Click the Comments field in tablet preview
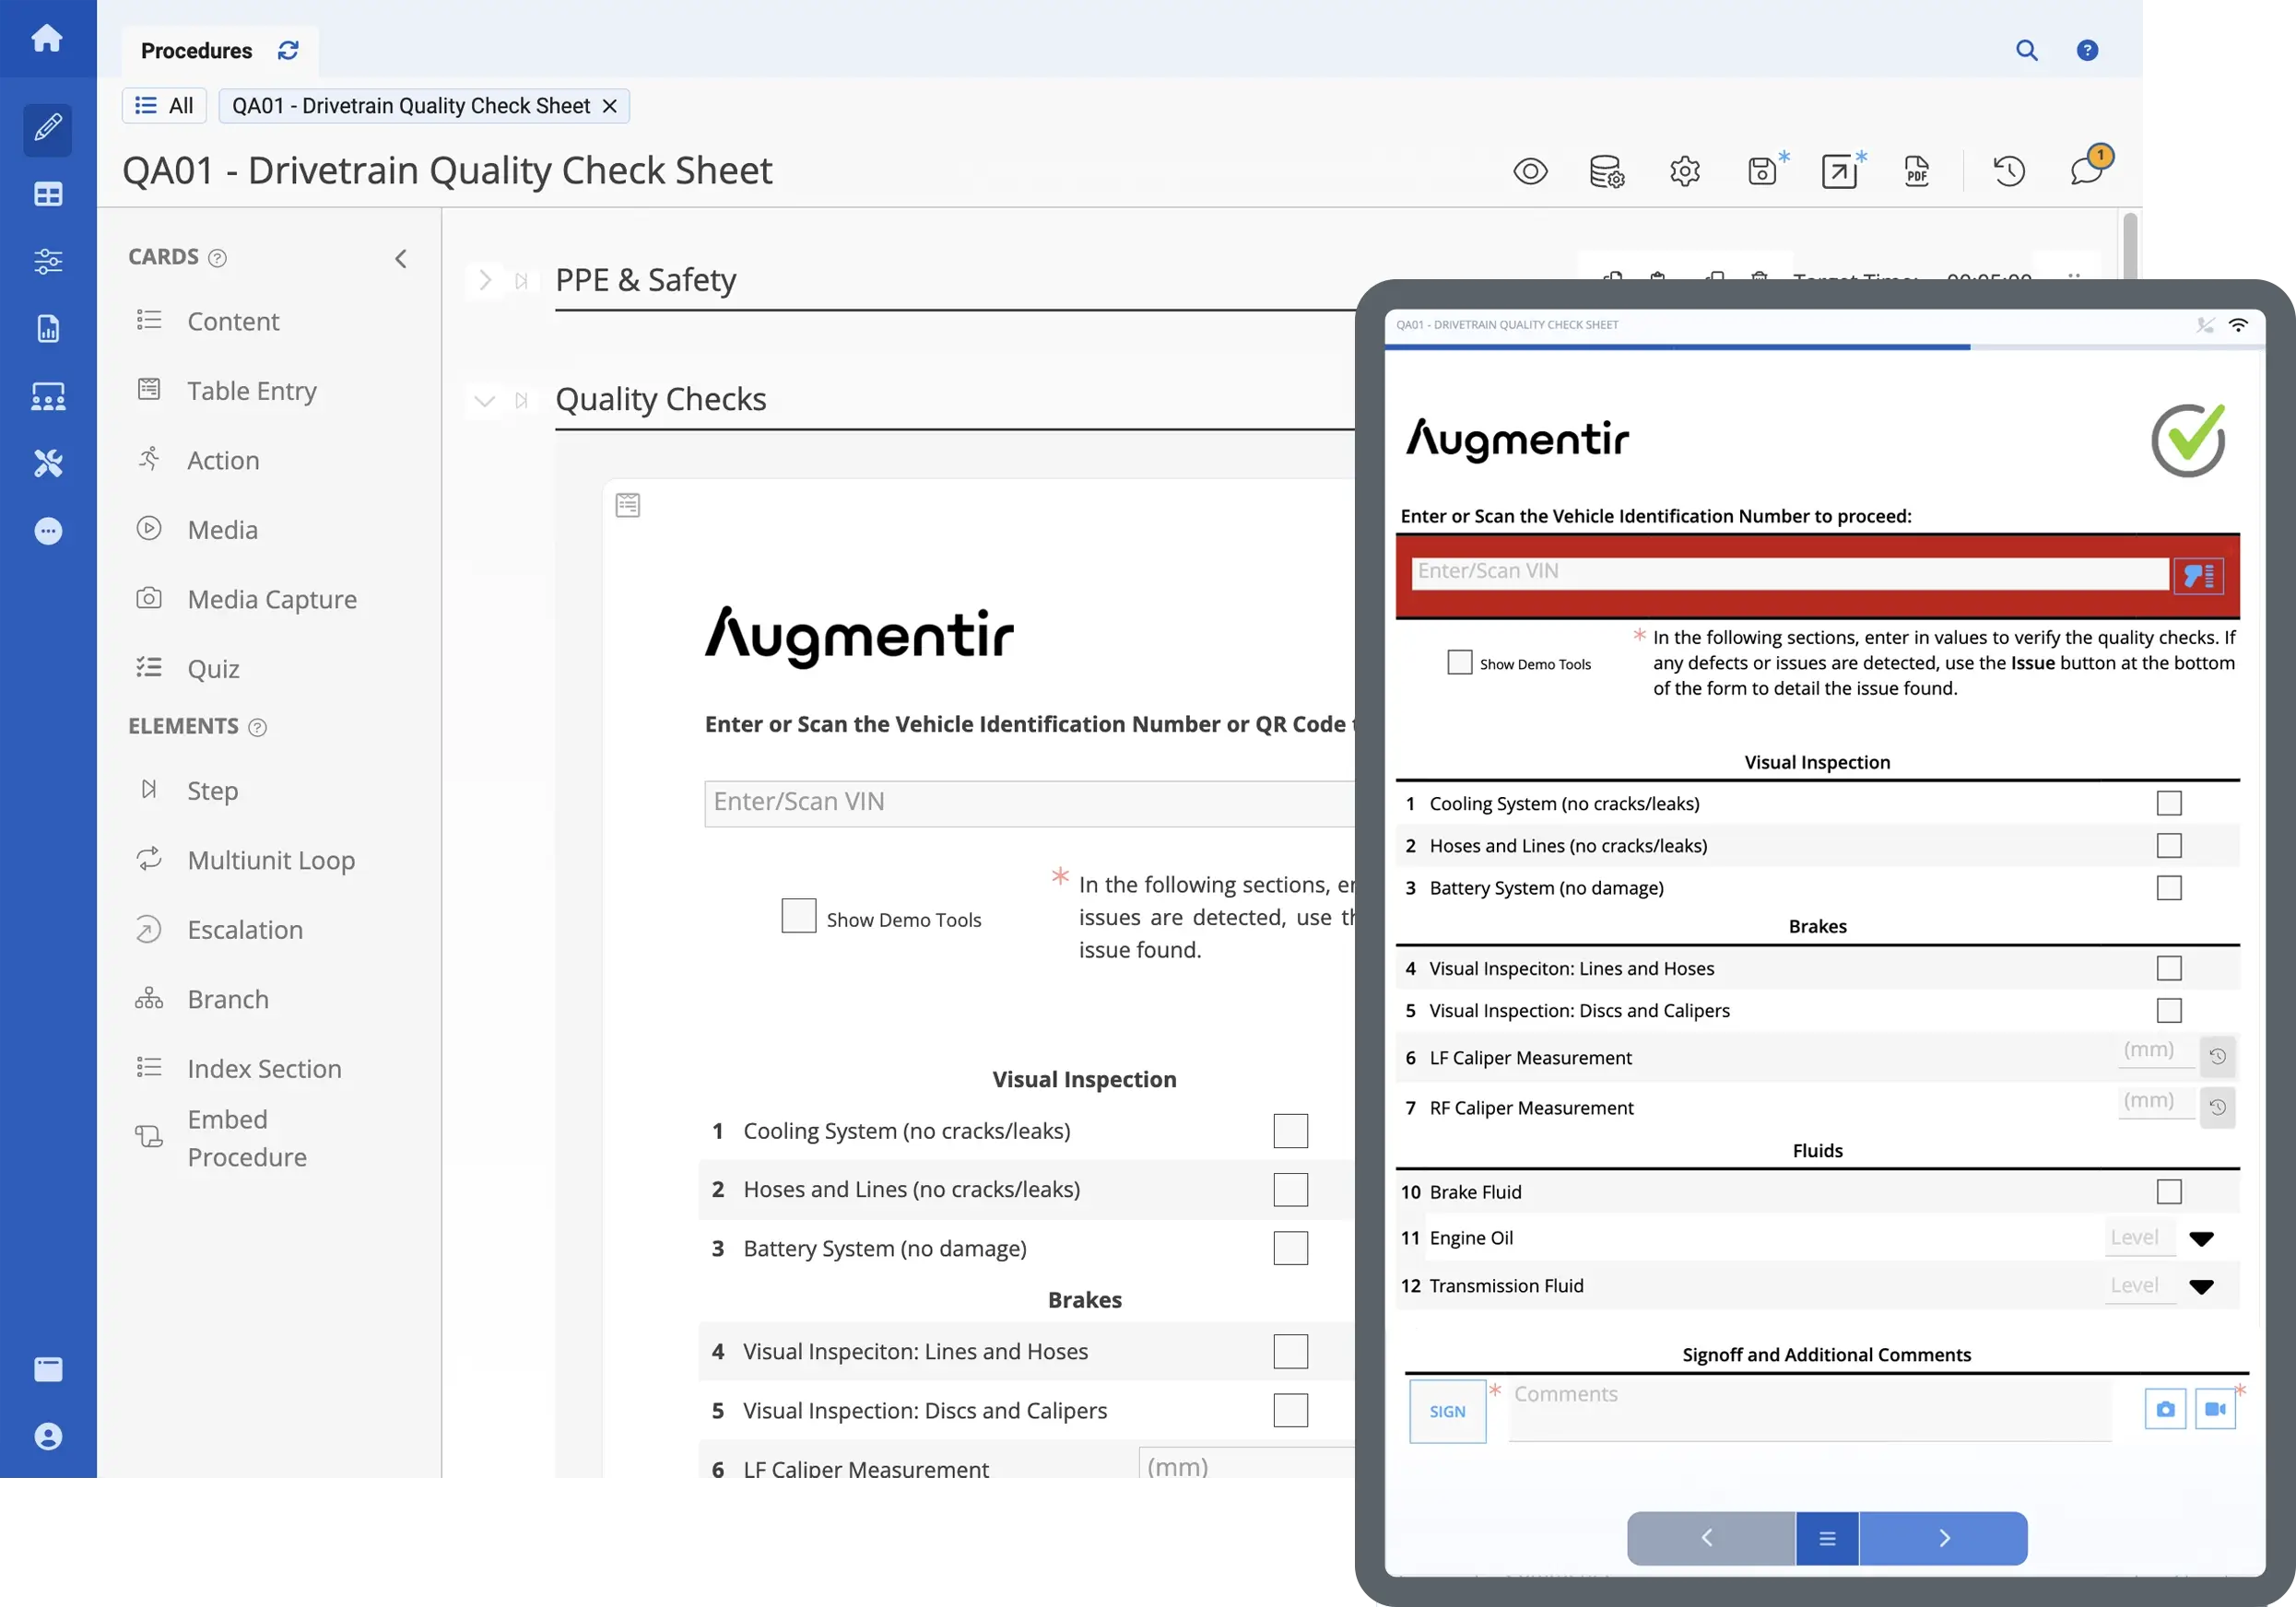The image size is (2296, 1607). click(x=1809, y=1410)
